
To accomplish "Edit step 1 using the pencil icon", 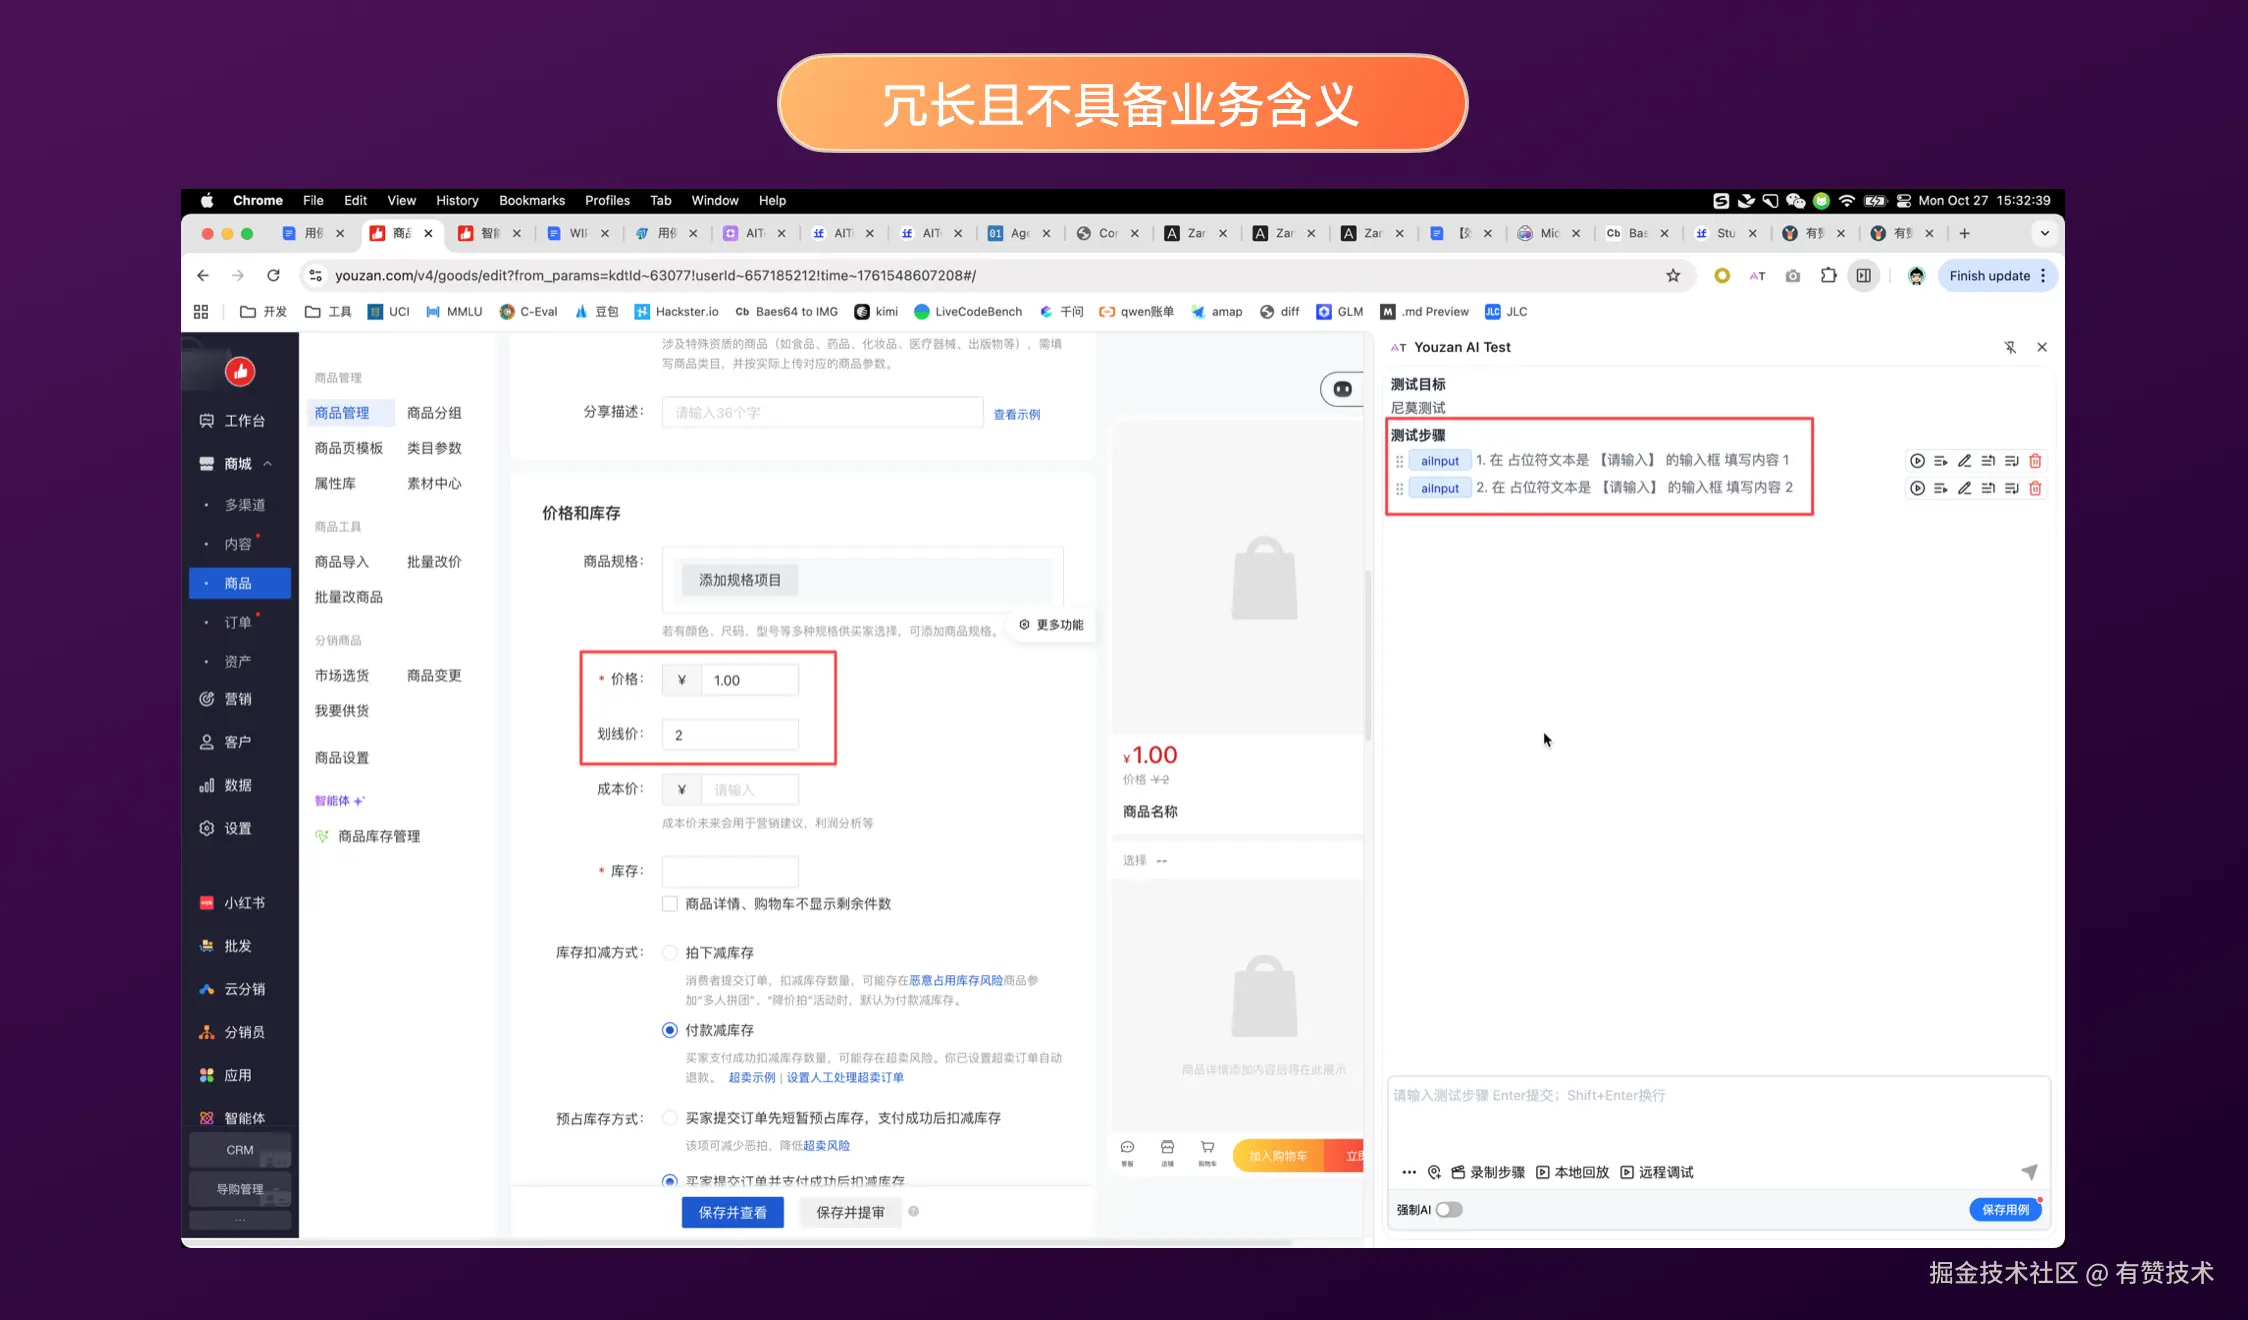I will coord(1964,461).
